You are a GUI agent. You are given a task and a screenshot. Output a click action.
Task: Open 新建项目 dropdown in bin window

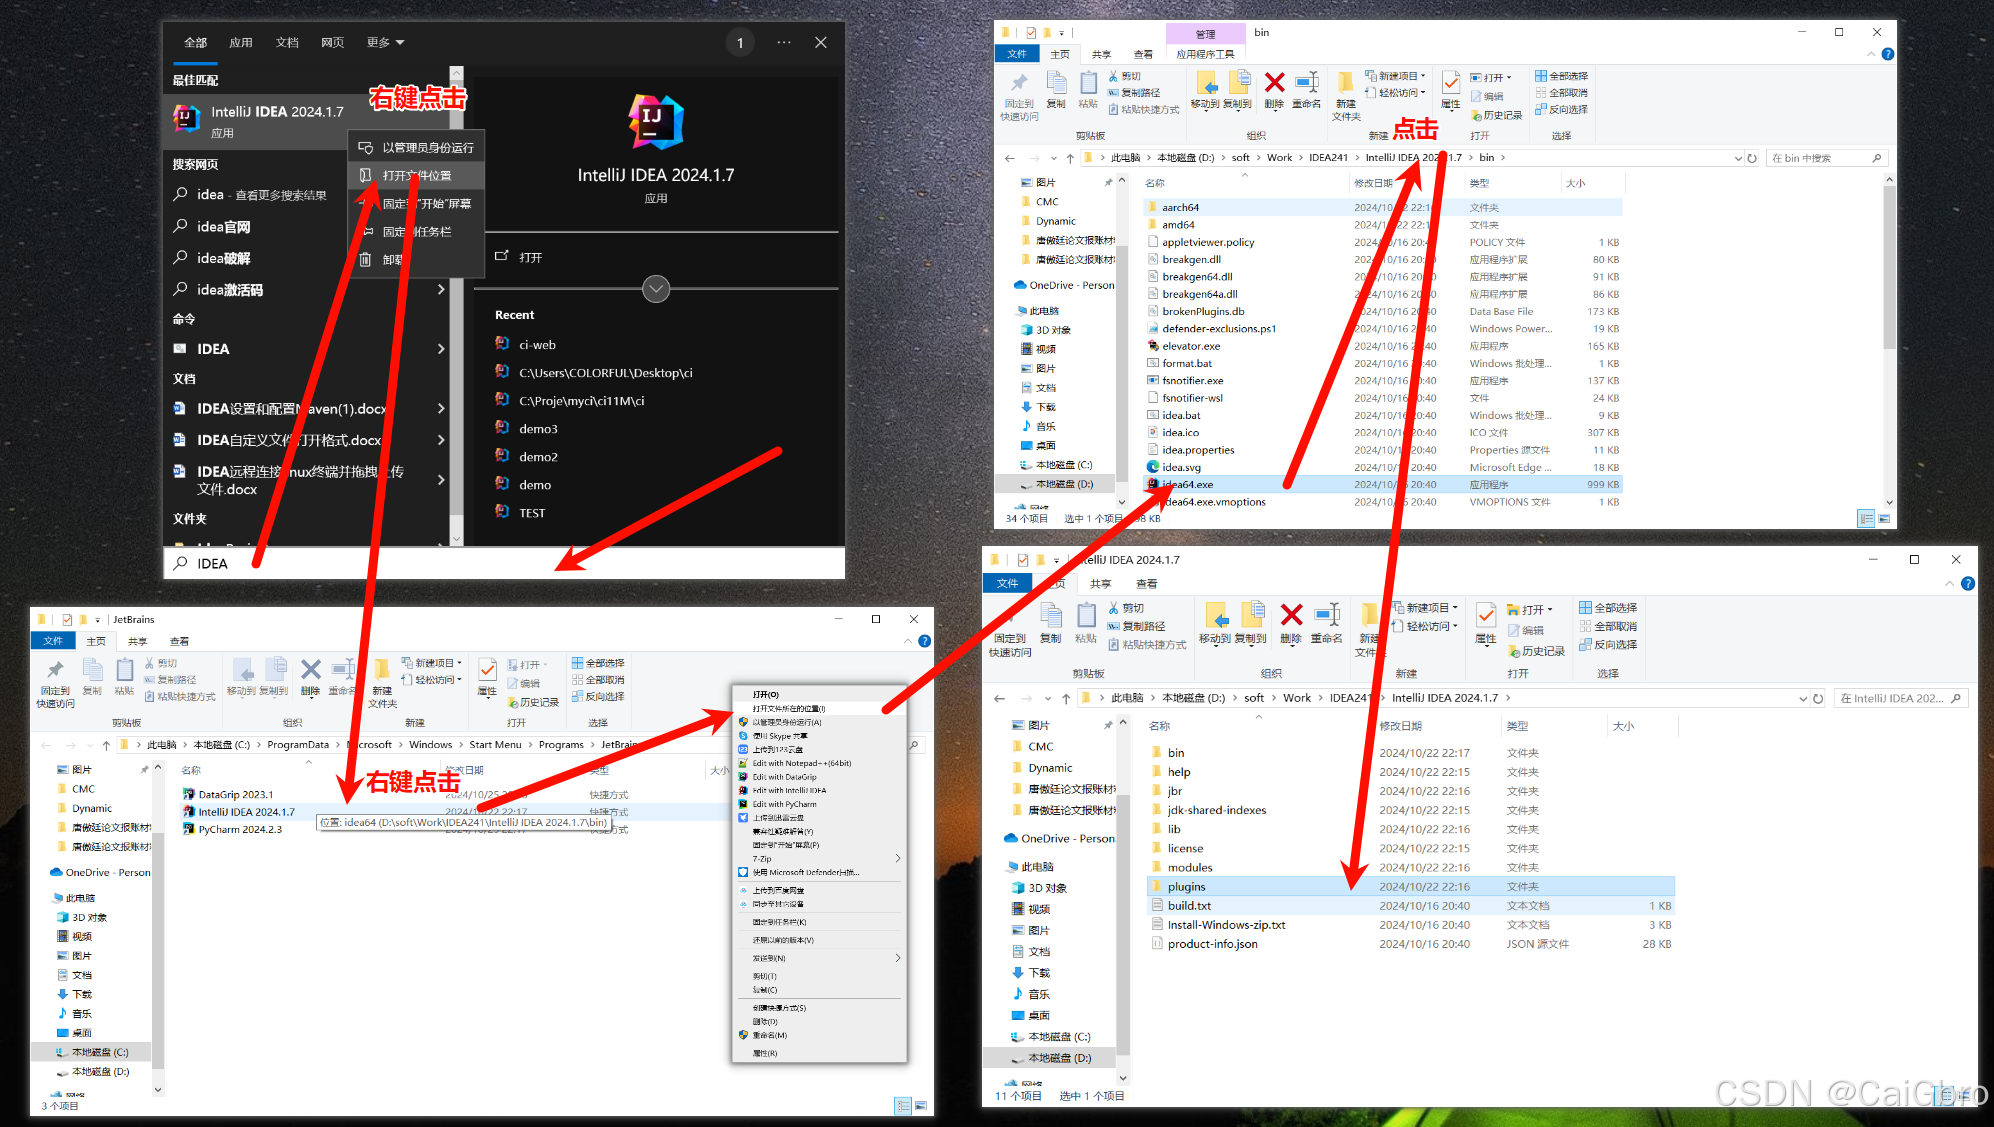(1396, 76)
